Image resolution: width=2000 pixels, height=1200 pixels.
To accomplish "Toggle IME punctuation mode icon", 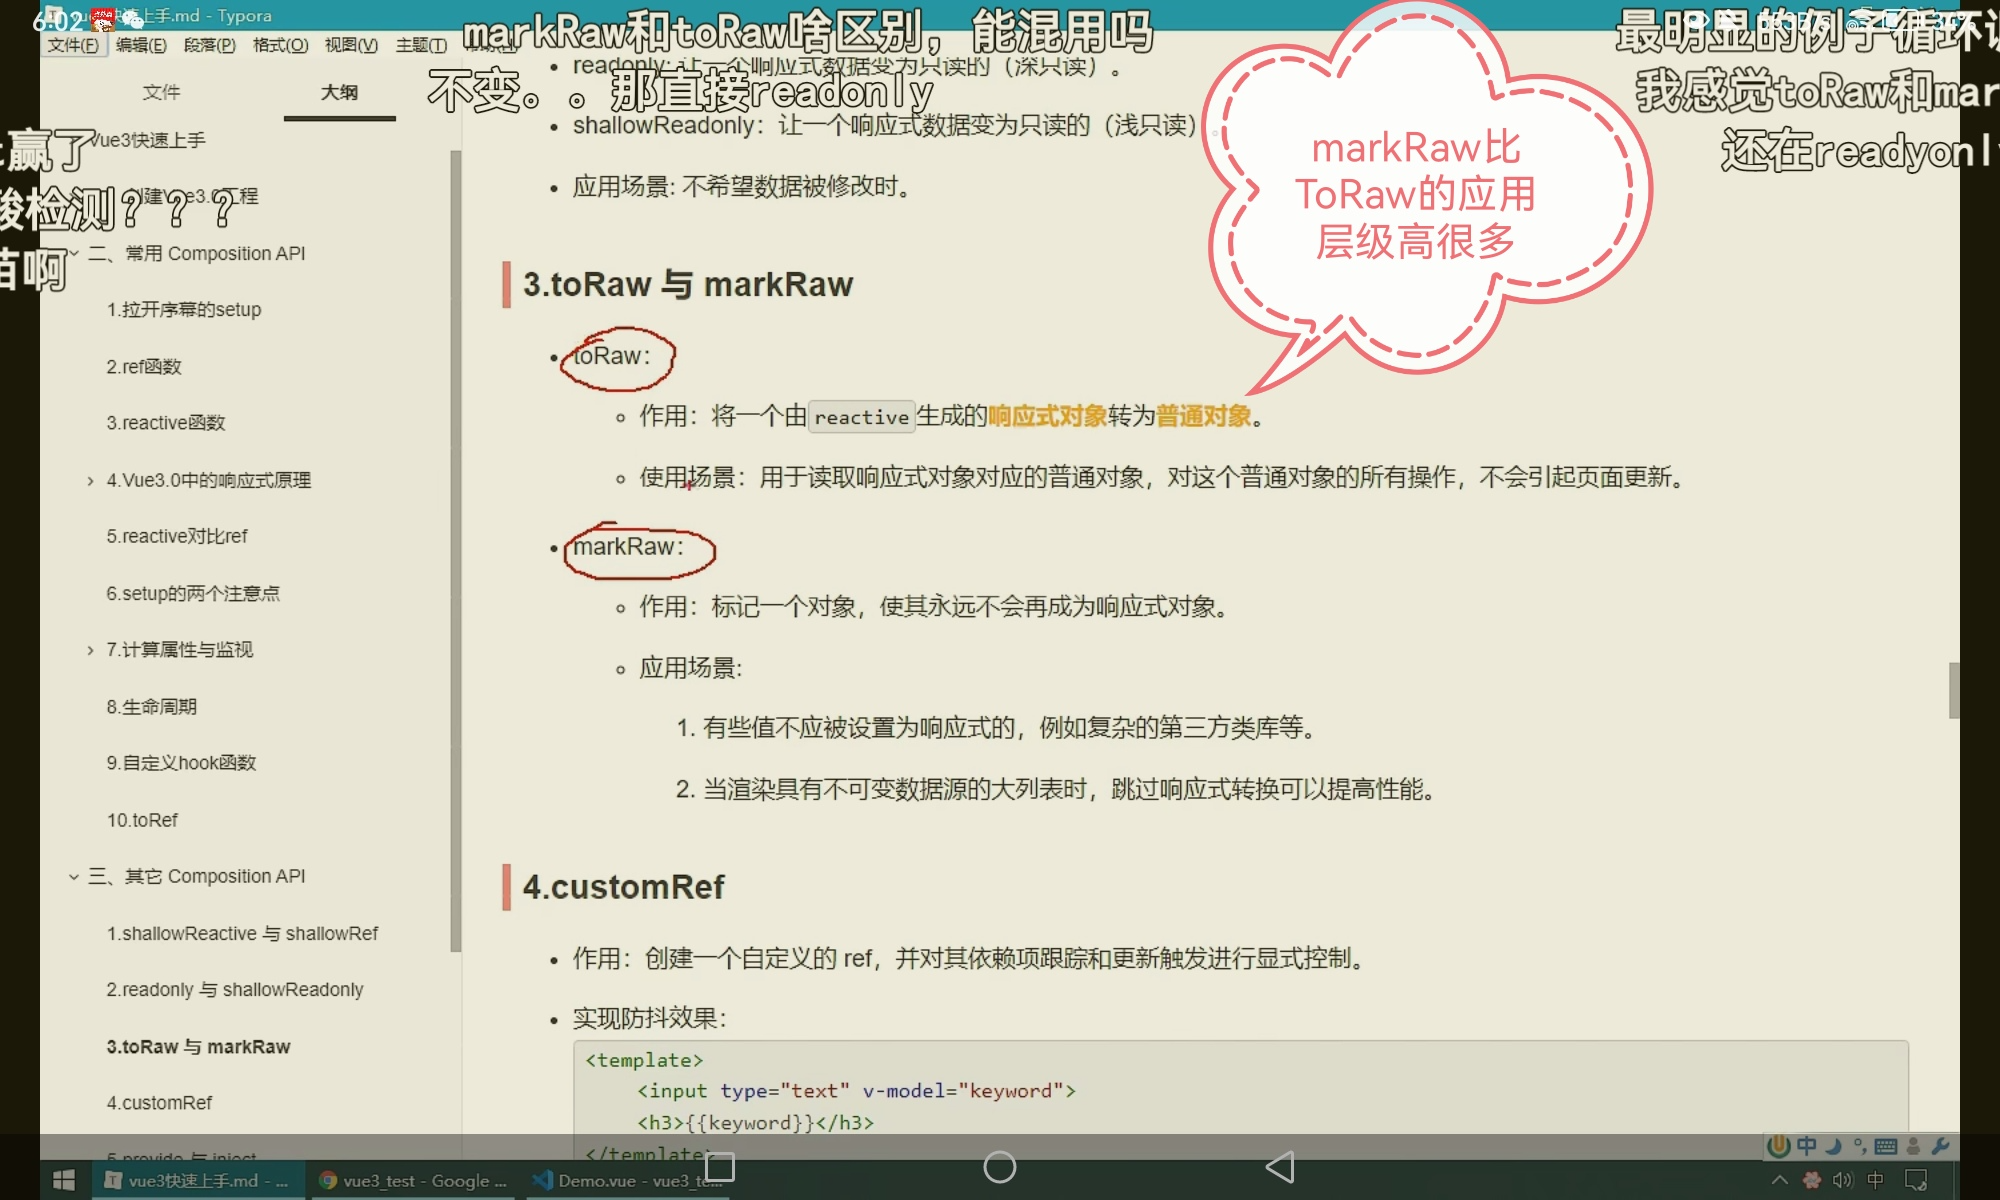I will coord(1859,1147).
